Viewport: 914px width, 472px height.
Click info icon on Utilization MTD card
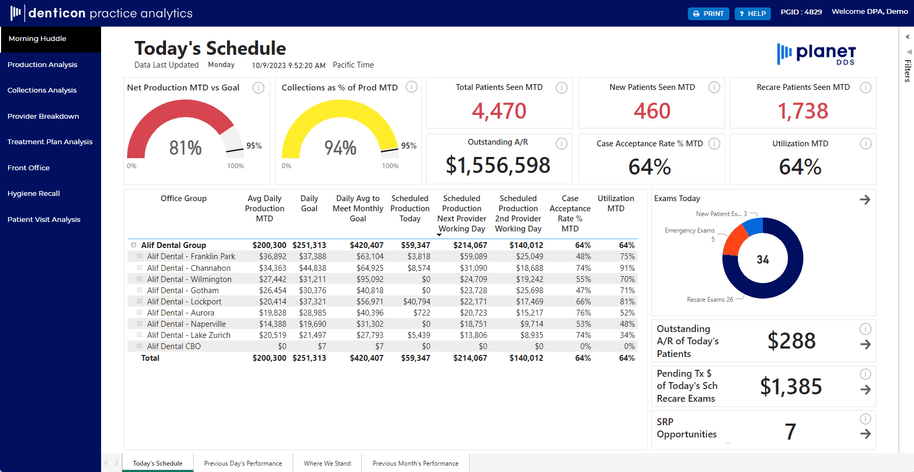point(864,144)
